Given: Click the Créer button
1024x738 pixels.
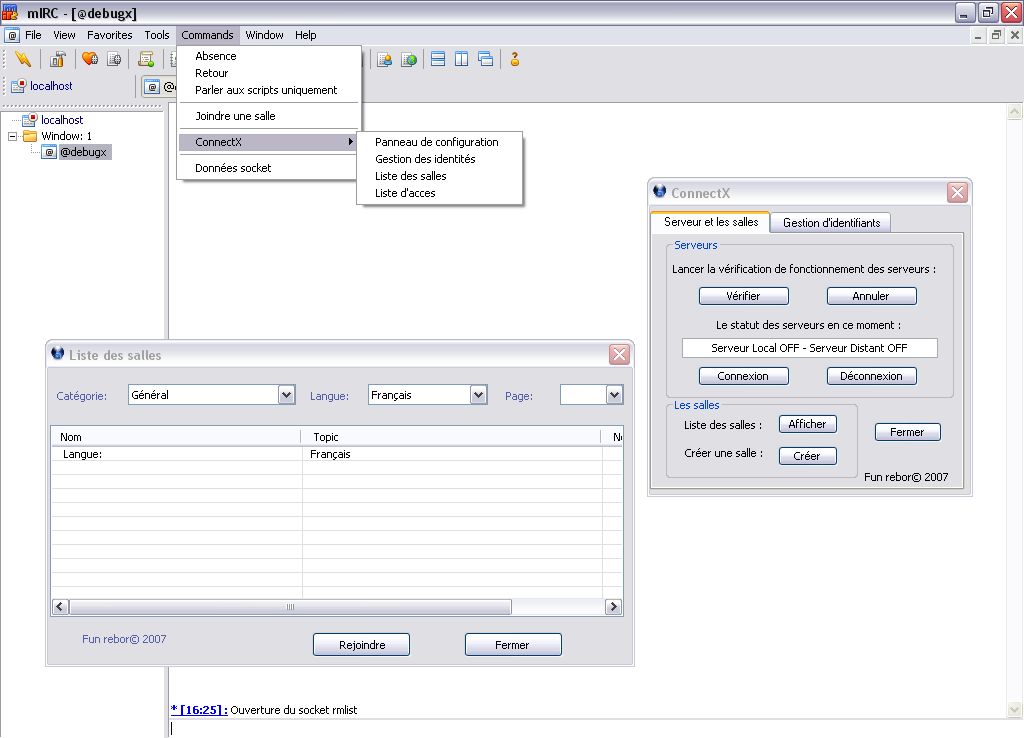Looking at the screenshot, I should (807, 456).
